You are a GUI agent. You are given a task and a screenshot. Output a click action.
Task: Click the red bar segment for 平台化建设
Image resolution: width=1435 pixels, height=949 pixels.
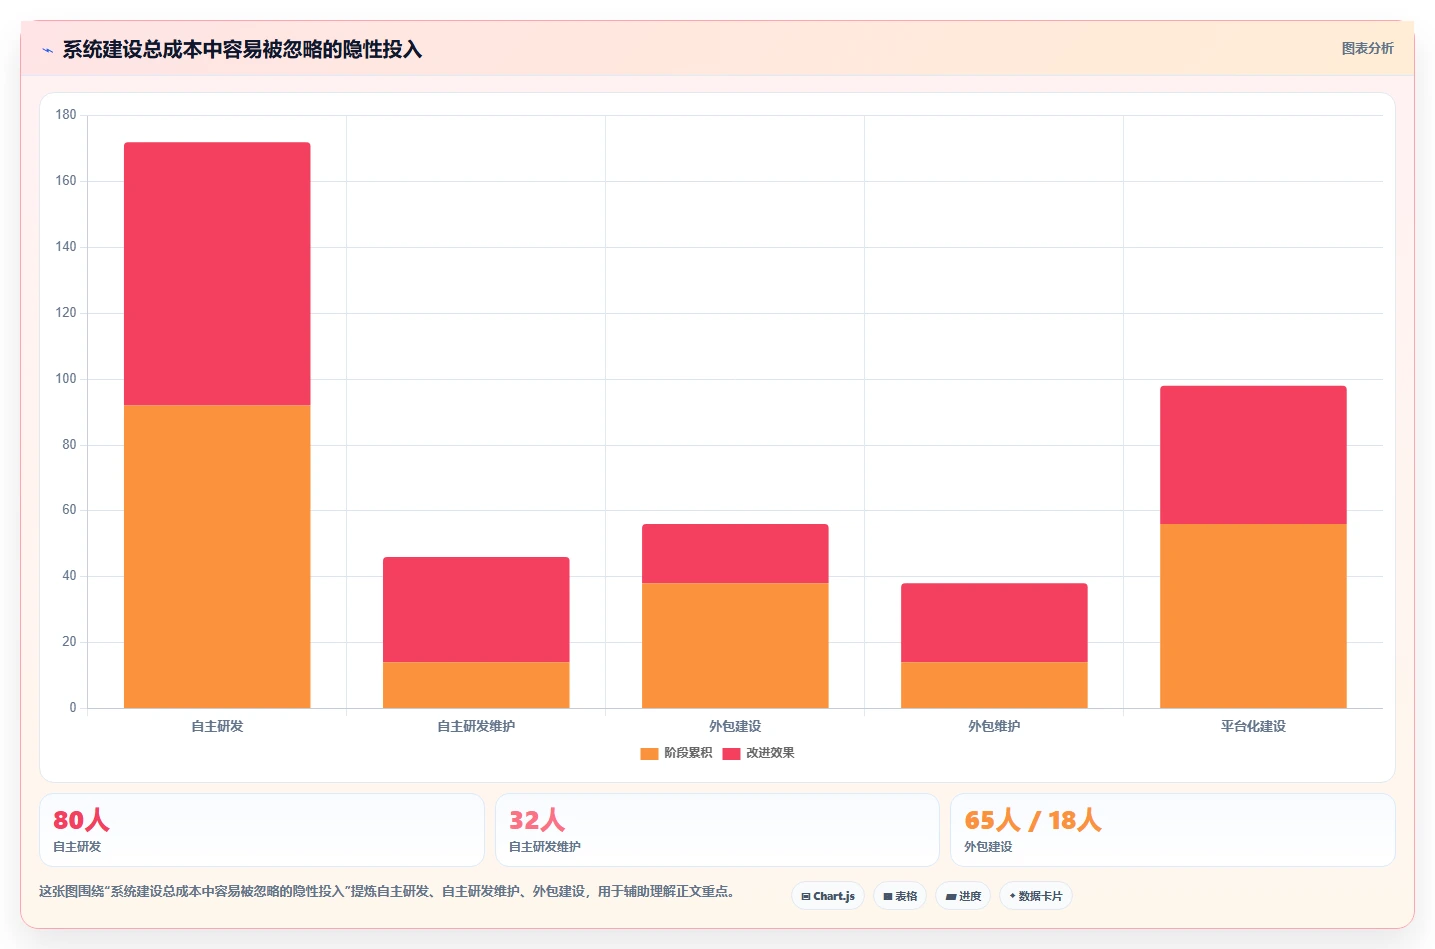pos(1253,455)
